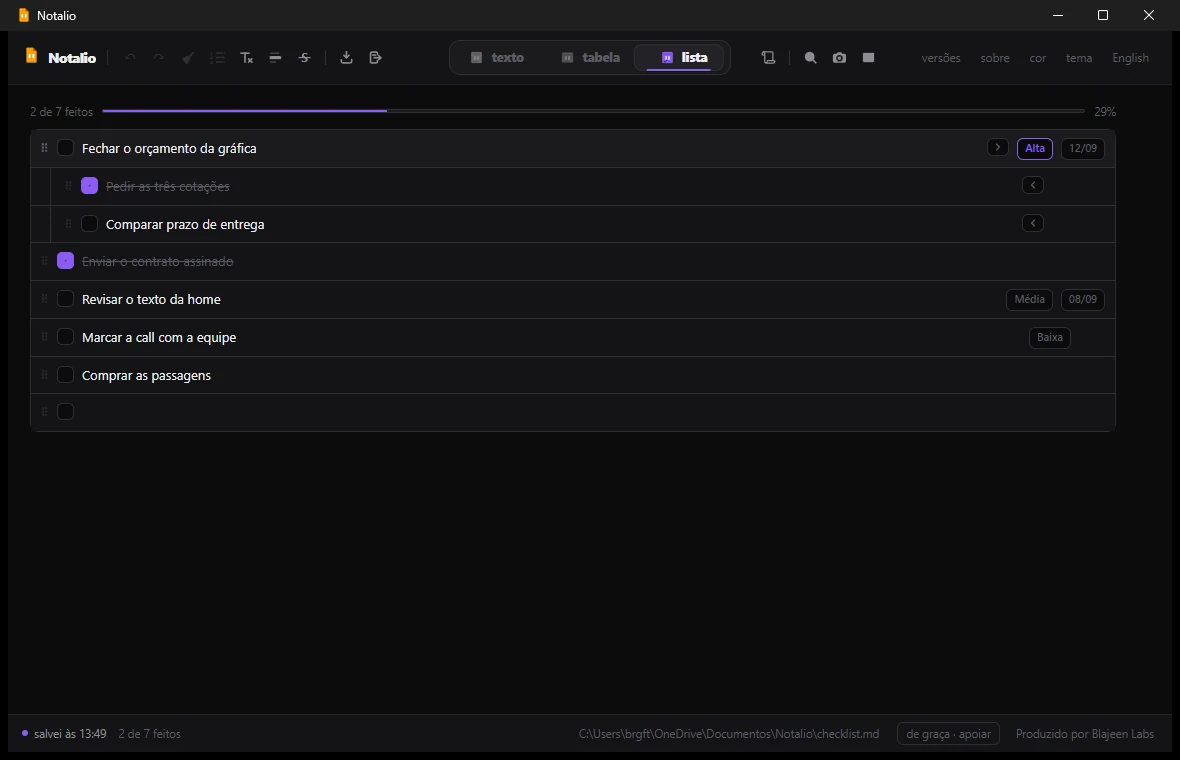Click the 'tema' option
1180x760 pixels.
[x=1079, y=58]
